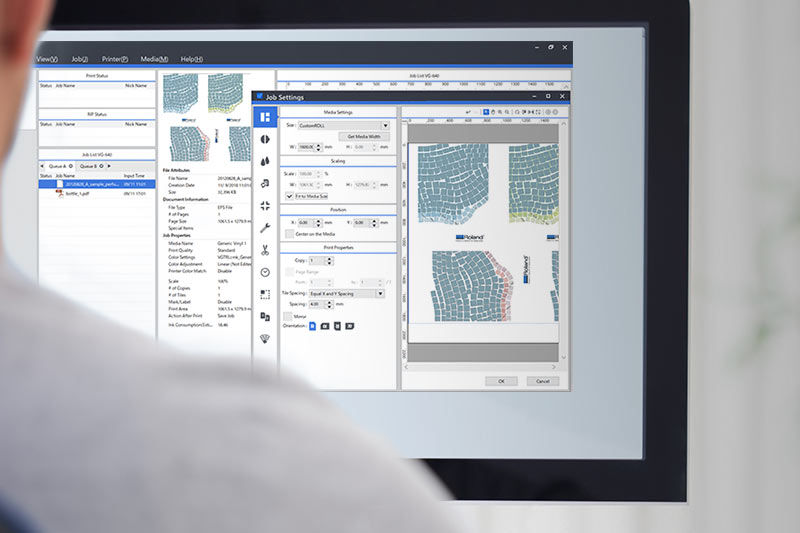Image resolution: width=800 pixels, height=533 pixels.
Task: Open the Quality half-circle icon in sidebar
Action: (265, 139)
